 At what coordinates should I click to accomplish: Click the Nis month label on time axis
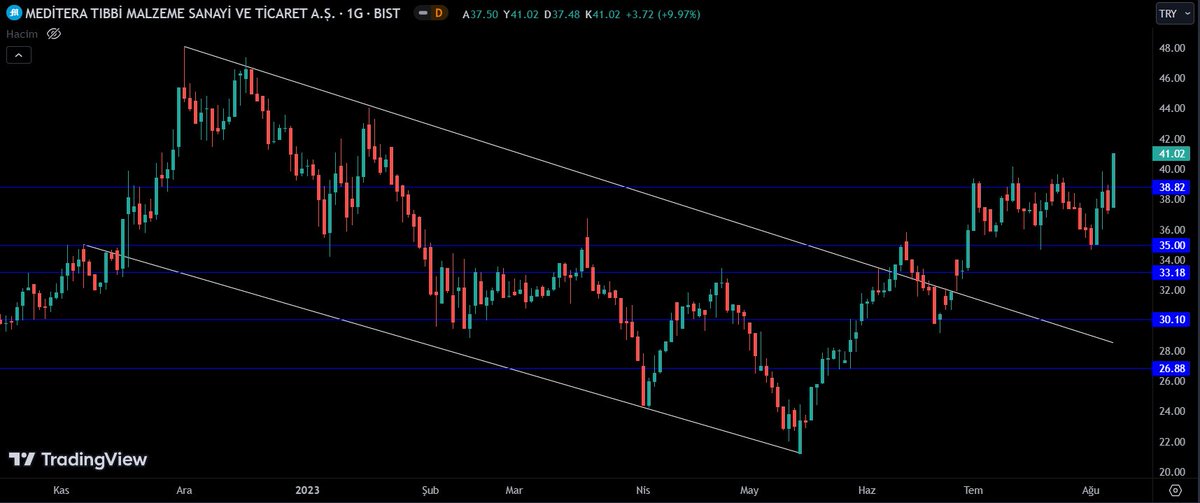click(x=643, y=491)
